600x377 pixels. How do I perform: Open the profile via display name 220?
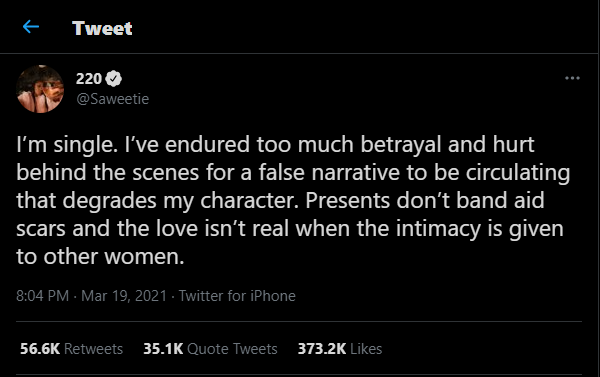pyautogui.click(x=88, y=78)
